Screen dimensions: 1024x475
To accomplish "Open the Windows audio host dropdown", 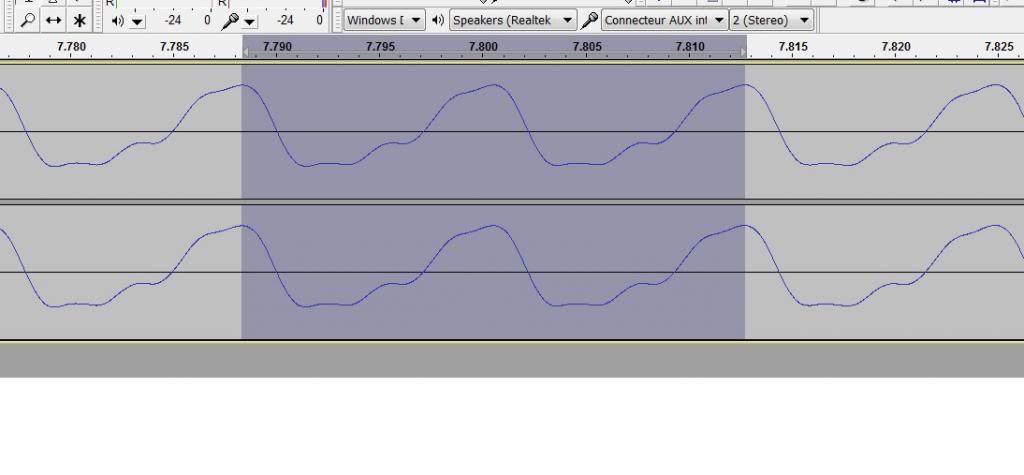I will [384, 20].
